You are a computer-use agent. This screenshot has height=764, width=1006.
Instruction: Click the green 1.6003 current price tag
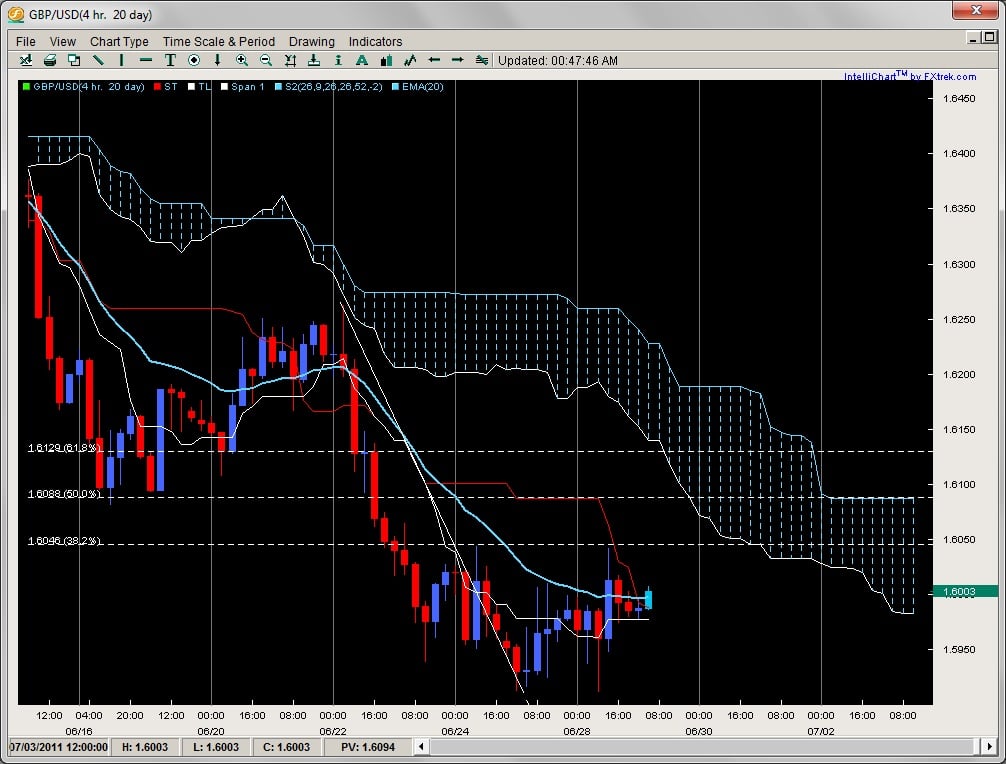pyautogui.click(x=963, y=591)
